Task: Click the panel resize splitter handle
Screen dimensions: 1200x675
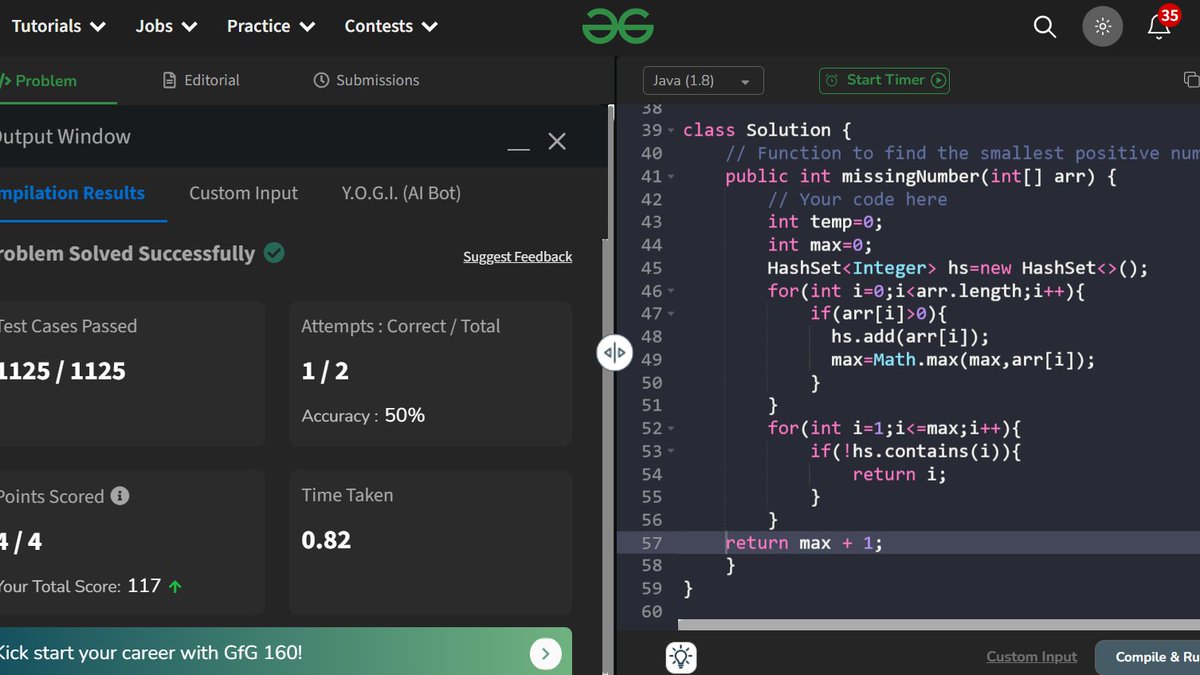Action: point(615,352)
